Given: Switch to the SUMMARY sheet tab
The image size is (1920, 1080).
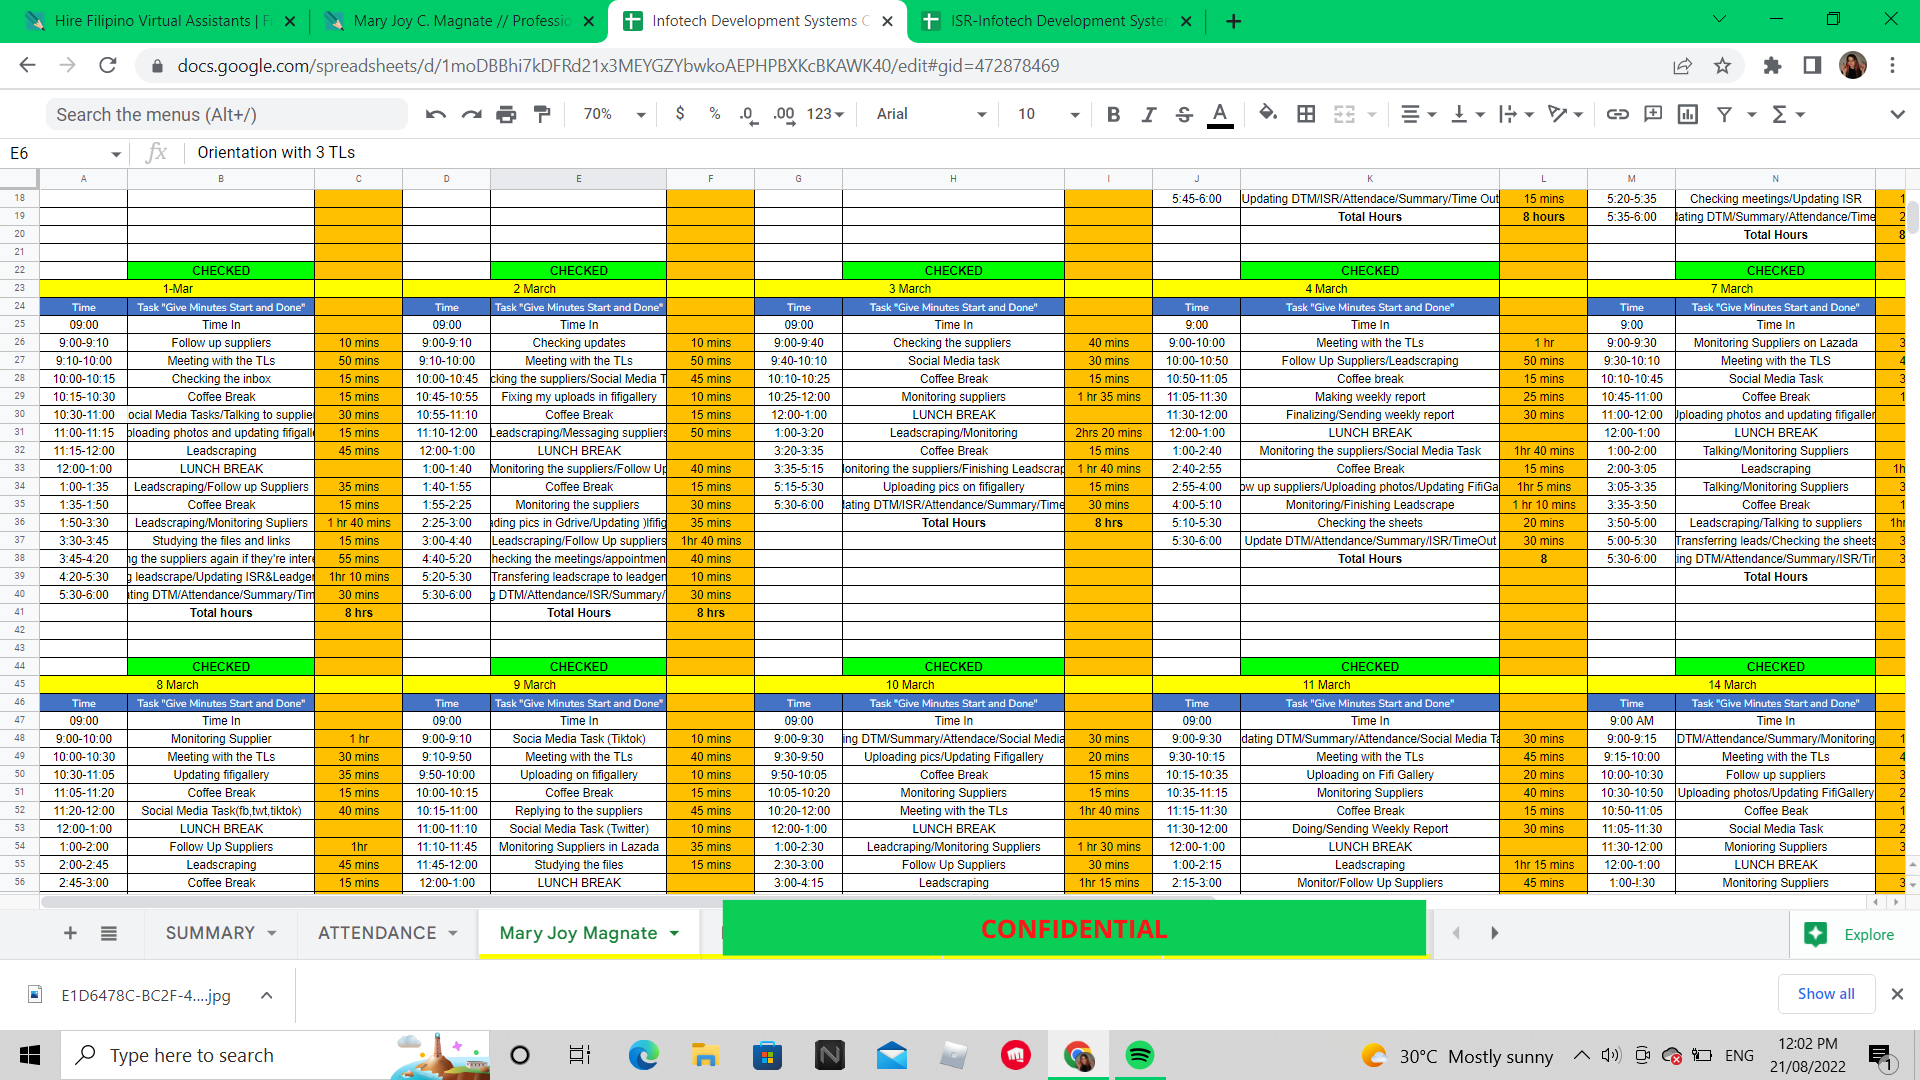Looking at the screenshot, I should pyautogui.click(x=210, y=933).
